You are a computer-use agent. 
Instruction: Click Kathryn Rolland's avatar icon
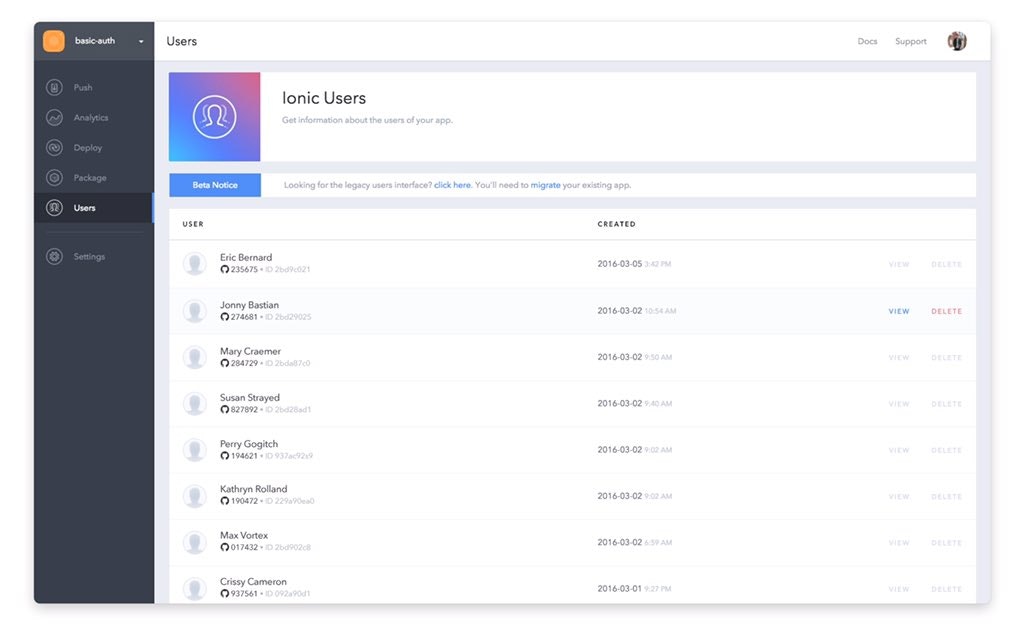click(195, 496)
